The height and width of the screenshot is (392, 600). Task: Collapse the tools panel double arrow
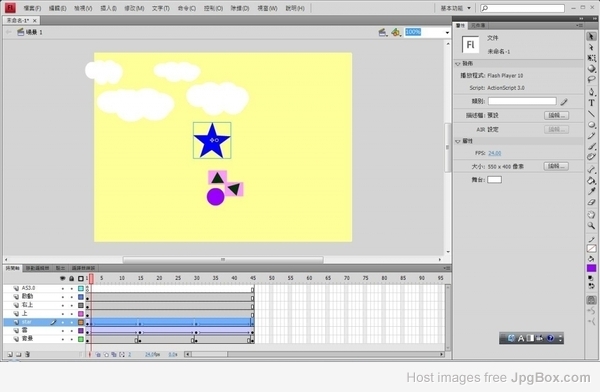coord(594,18)
